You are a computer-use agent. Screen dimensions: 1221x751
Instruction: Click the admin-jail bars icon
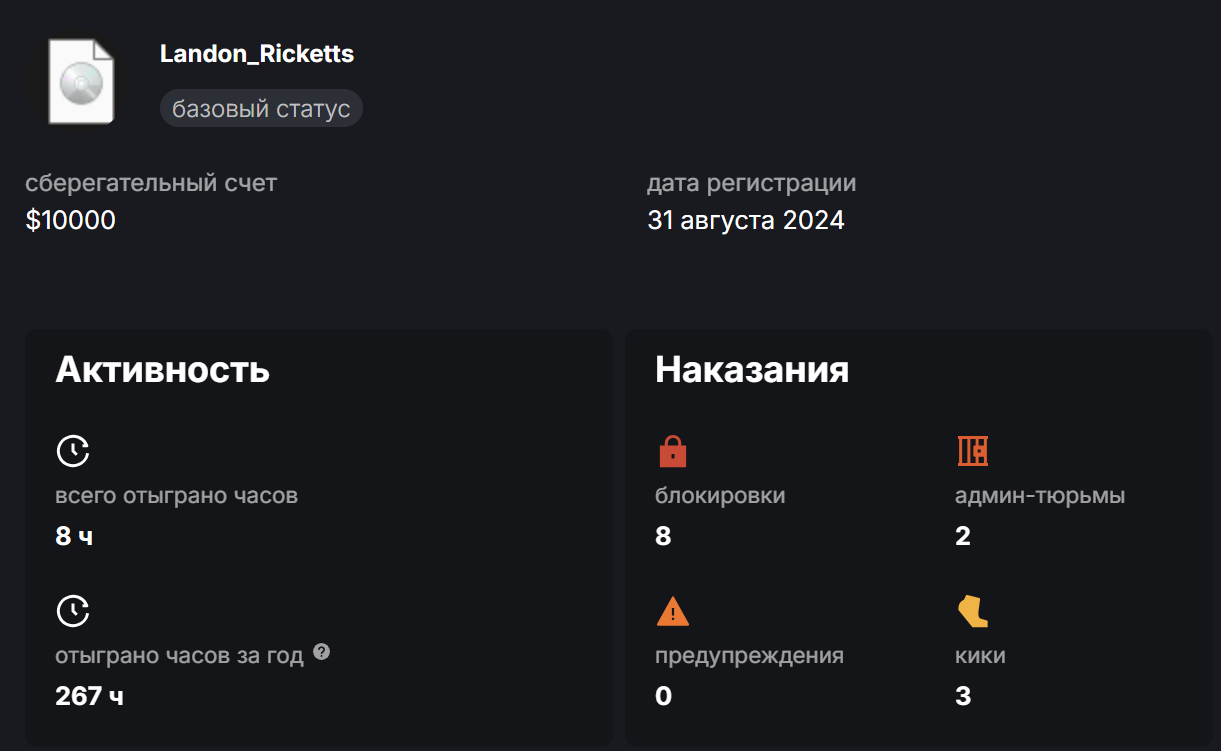(972, 451)
